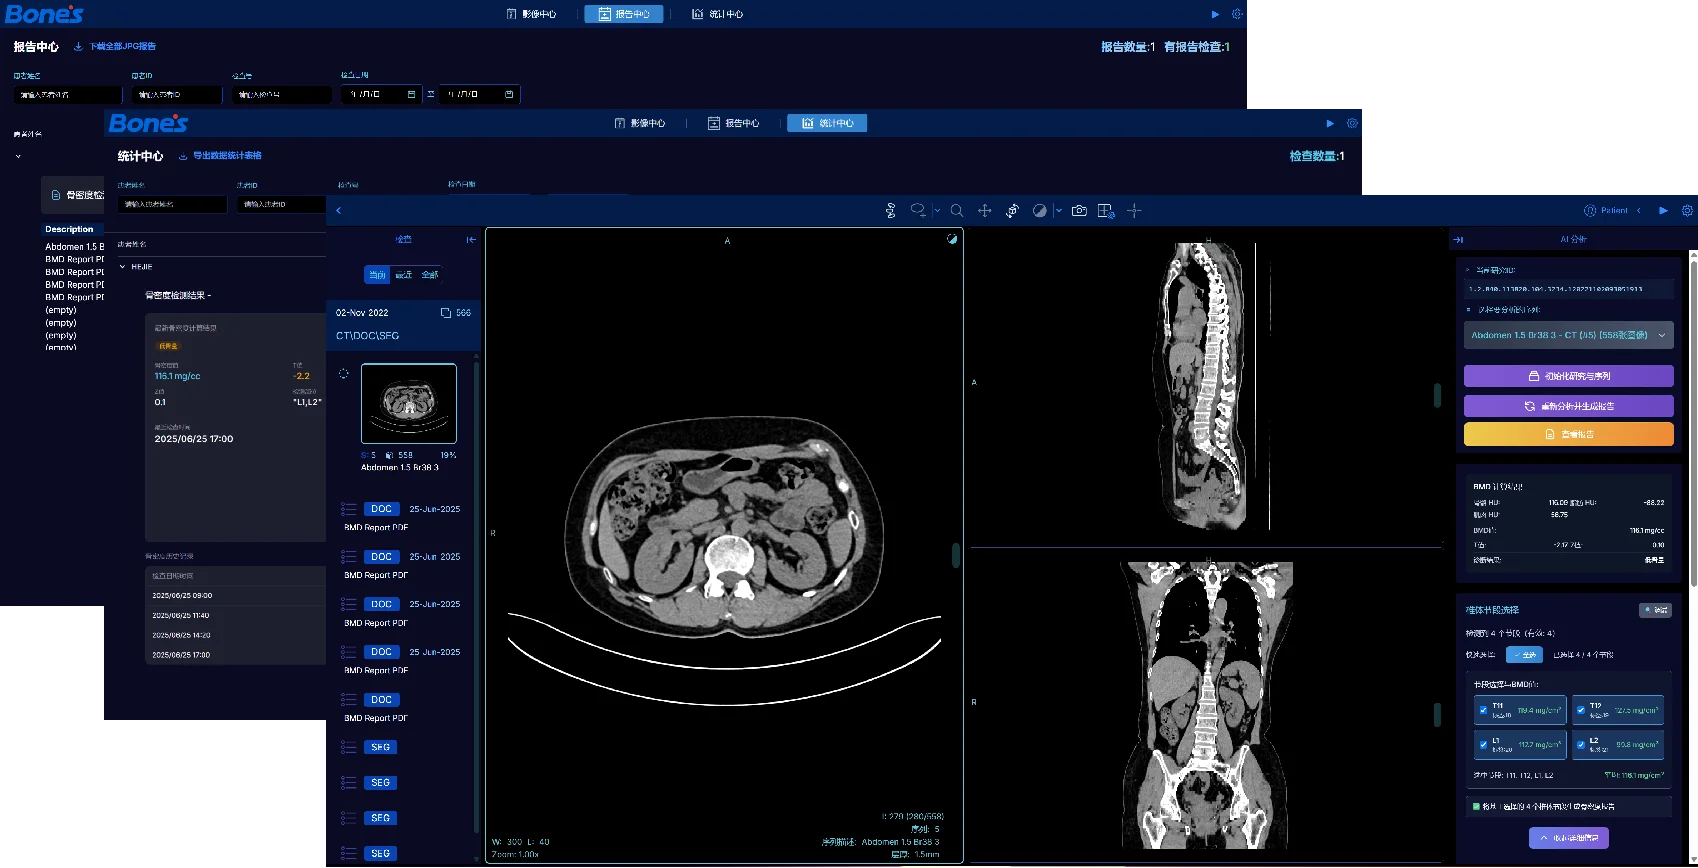The width and height of the screenshot is (1698, 868).
Task: Click purple initialize study and series button
Action: click(x=1569, y=376)
